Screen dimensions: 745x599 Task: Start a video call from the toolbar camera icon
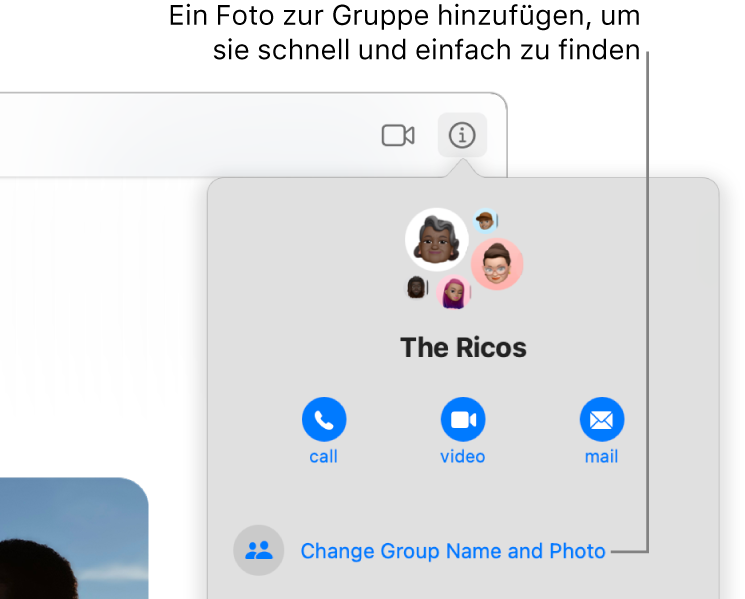398,135
